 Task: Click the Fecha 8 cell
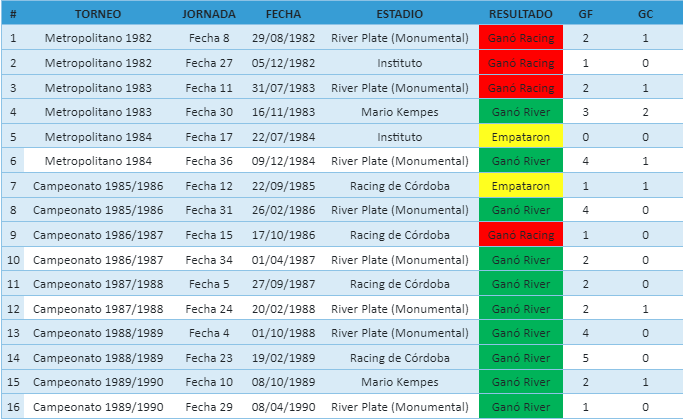pyautogui.click(x=209, y=38)
